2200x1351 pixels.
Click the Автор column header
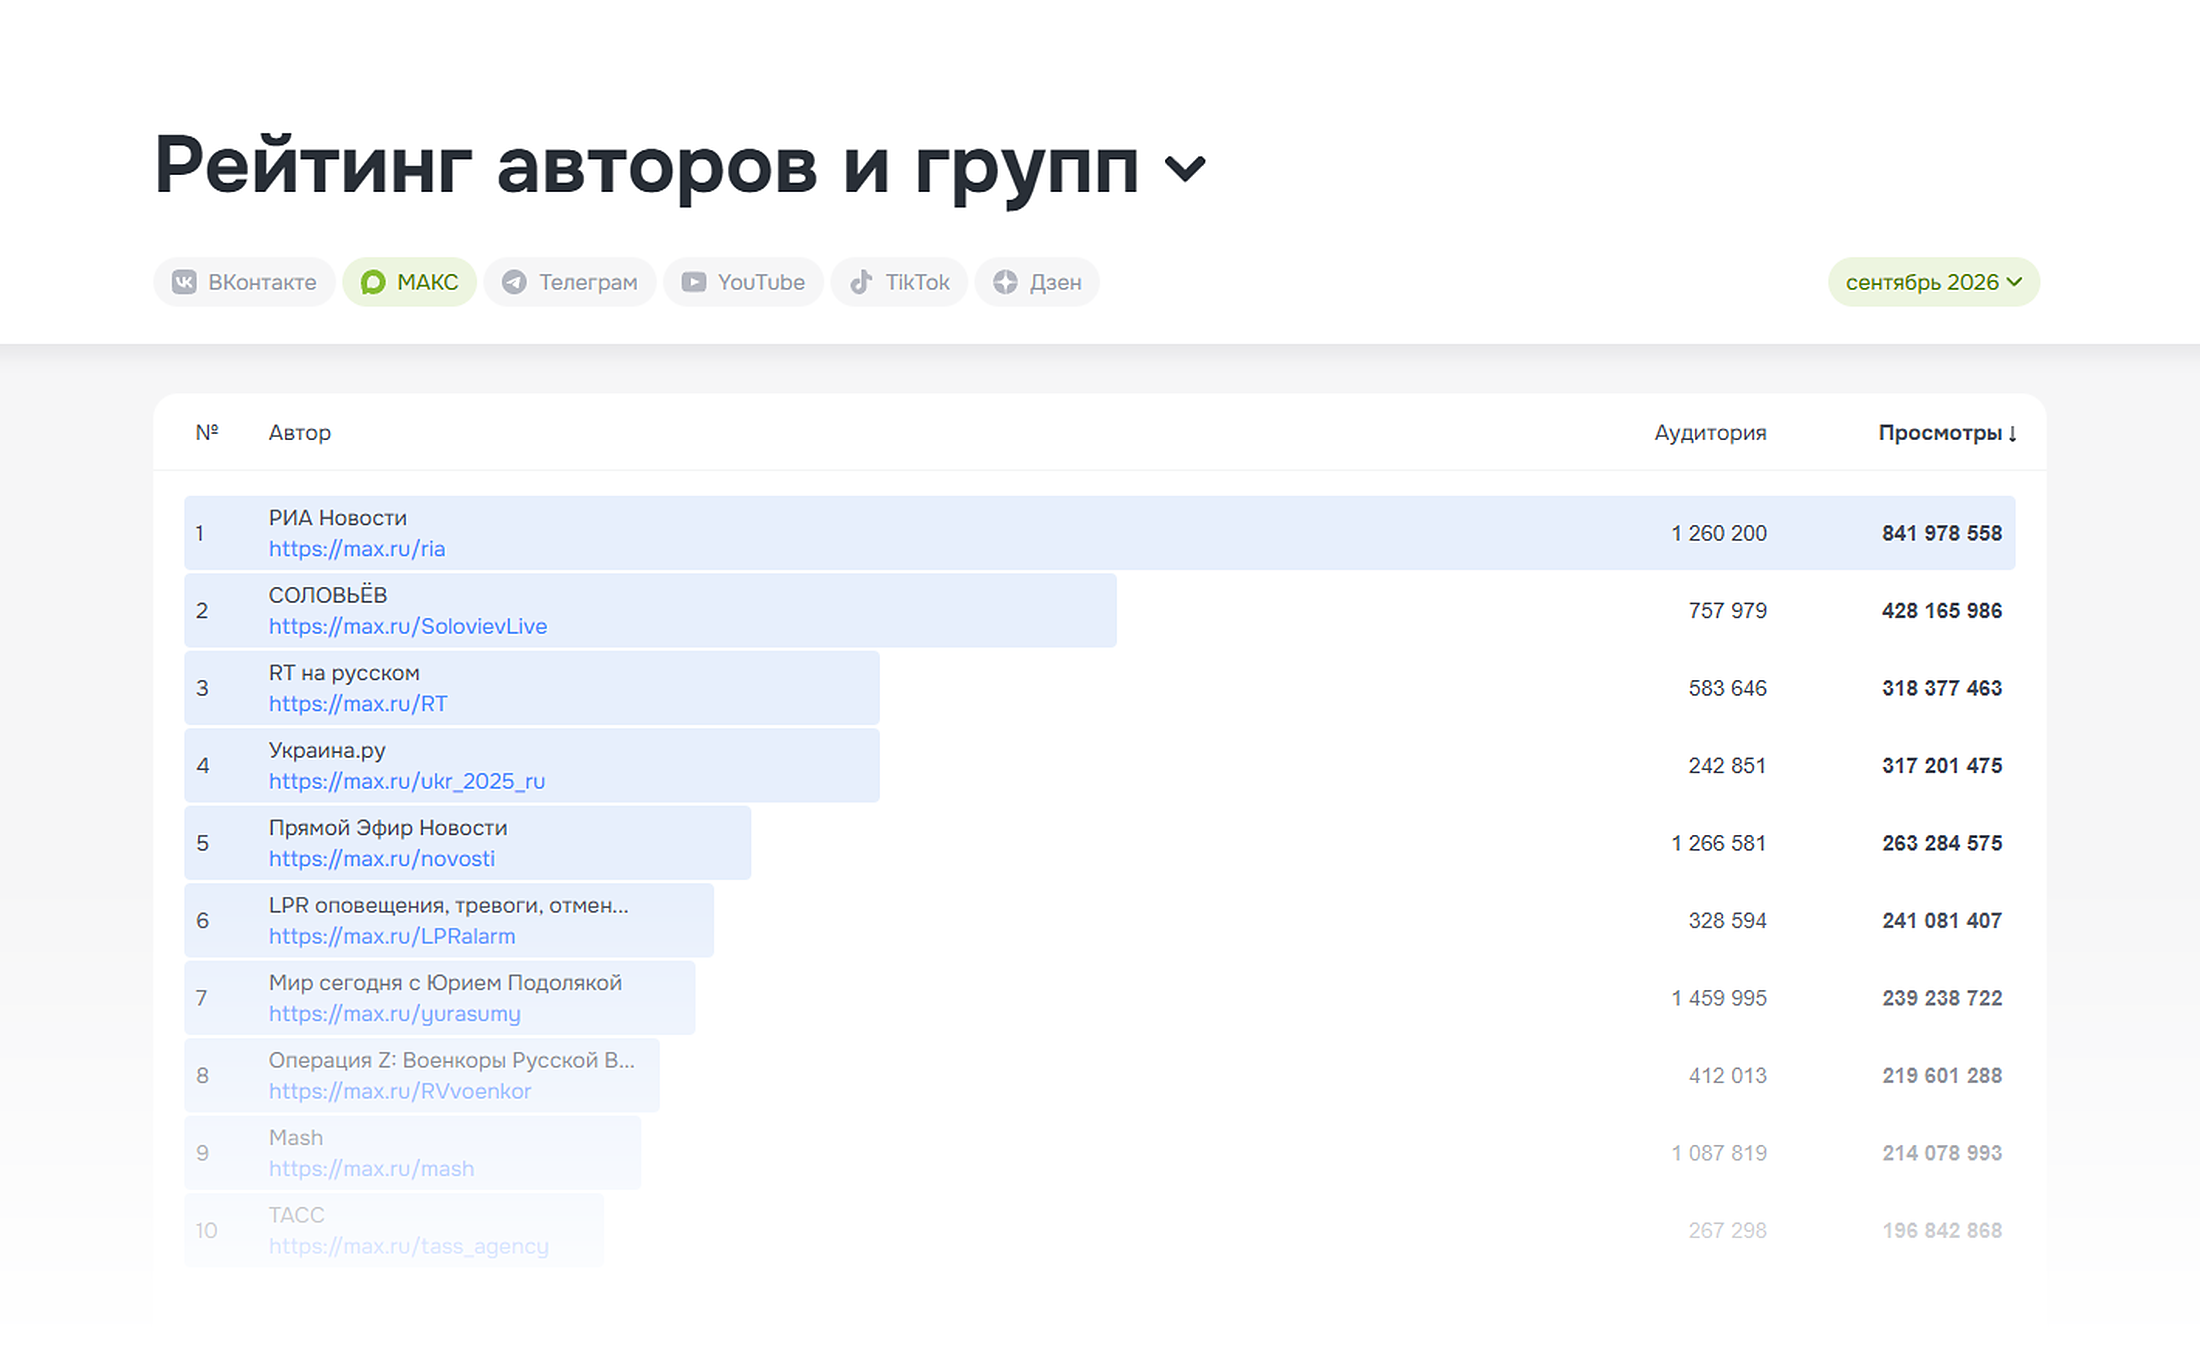[300, 433]
